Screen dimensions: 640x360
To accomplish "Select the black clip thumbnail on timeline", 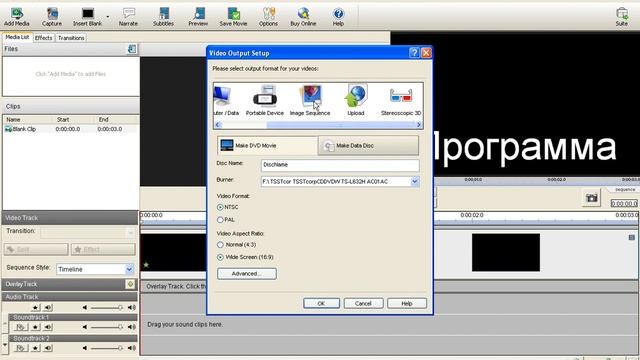I will (506, 252).
